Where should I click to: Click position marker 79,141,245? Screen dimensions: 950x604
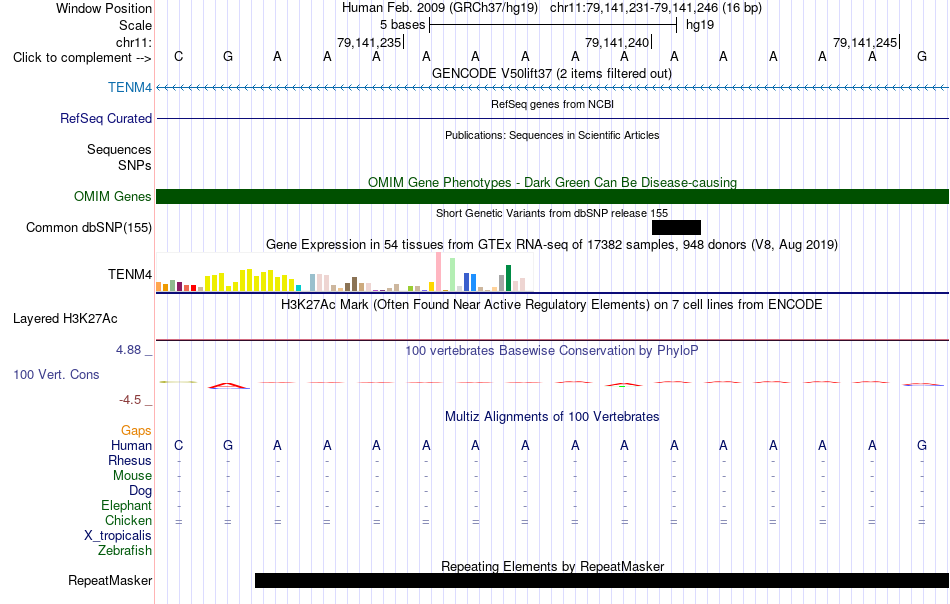coord(866,42)
